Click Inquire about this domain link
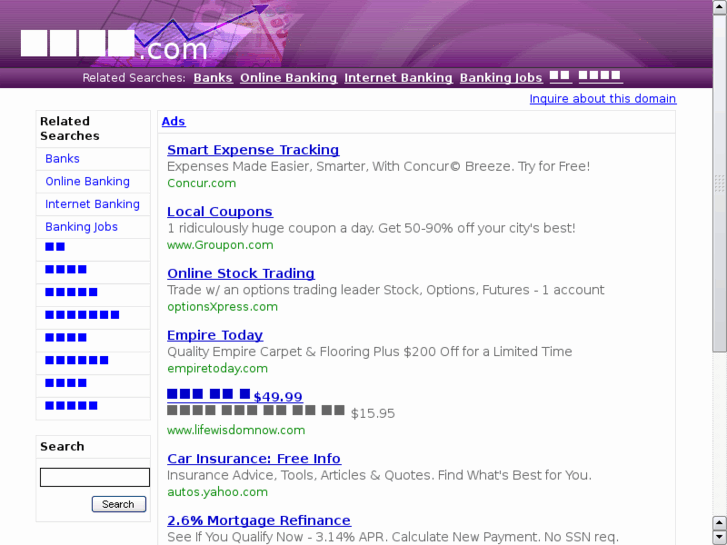 603,99
